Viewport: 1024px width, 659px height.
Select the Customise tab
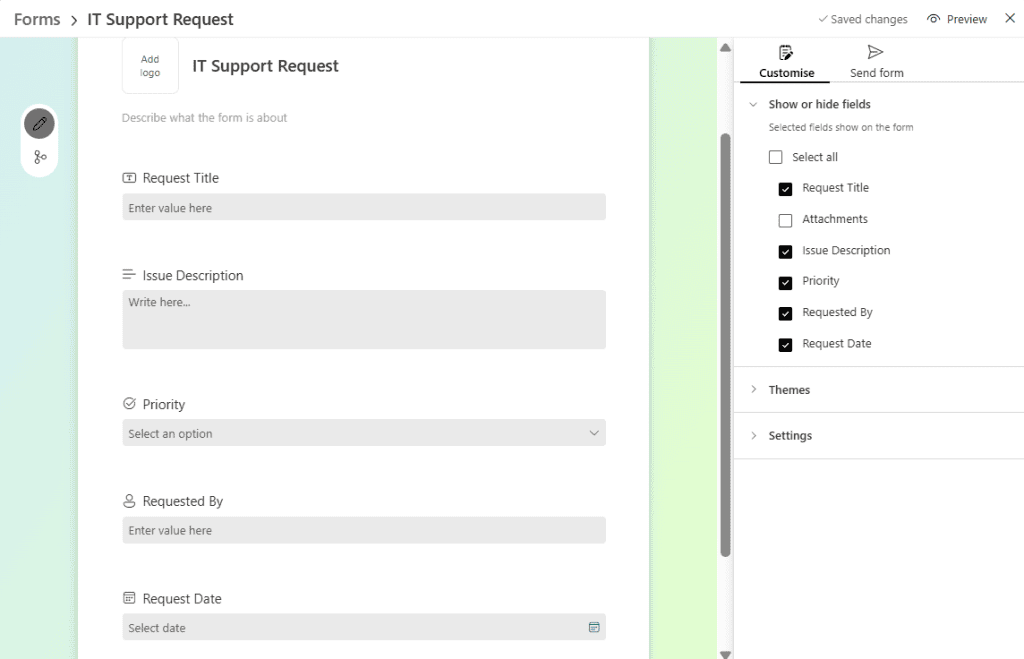pyautogui.click(x=785, y=59)
